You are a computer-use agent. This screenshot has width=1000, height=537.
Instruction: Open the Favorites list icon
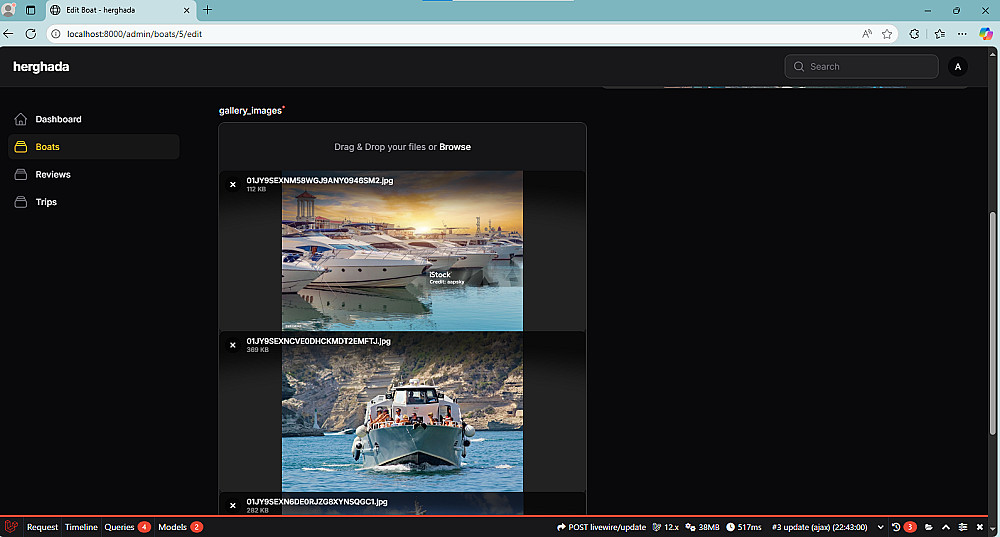pyautogui.click(x=939, y=34)
